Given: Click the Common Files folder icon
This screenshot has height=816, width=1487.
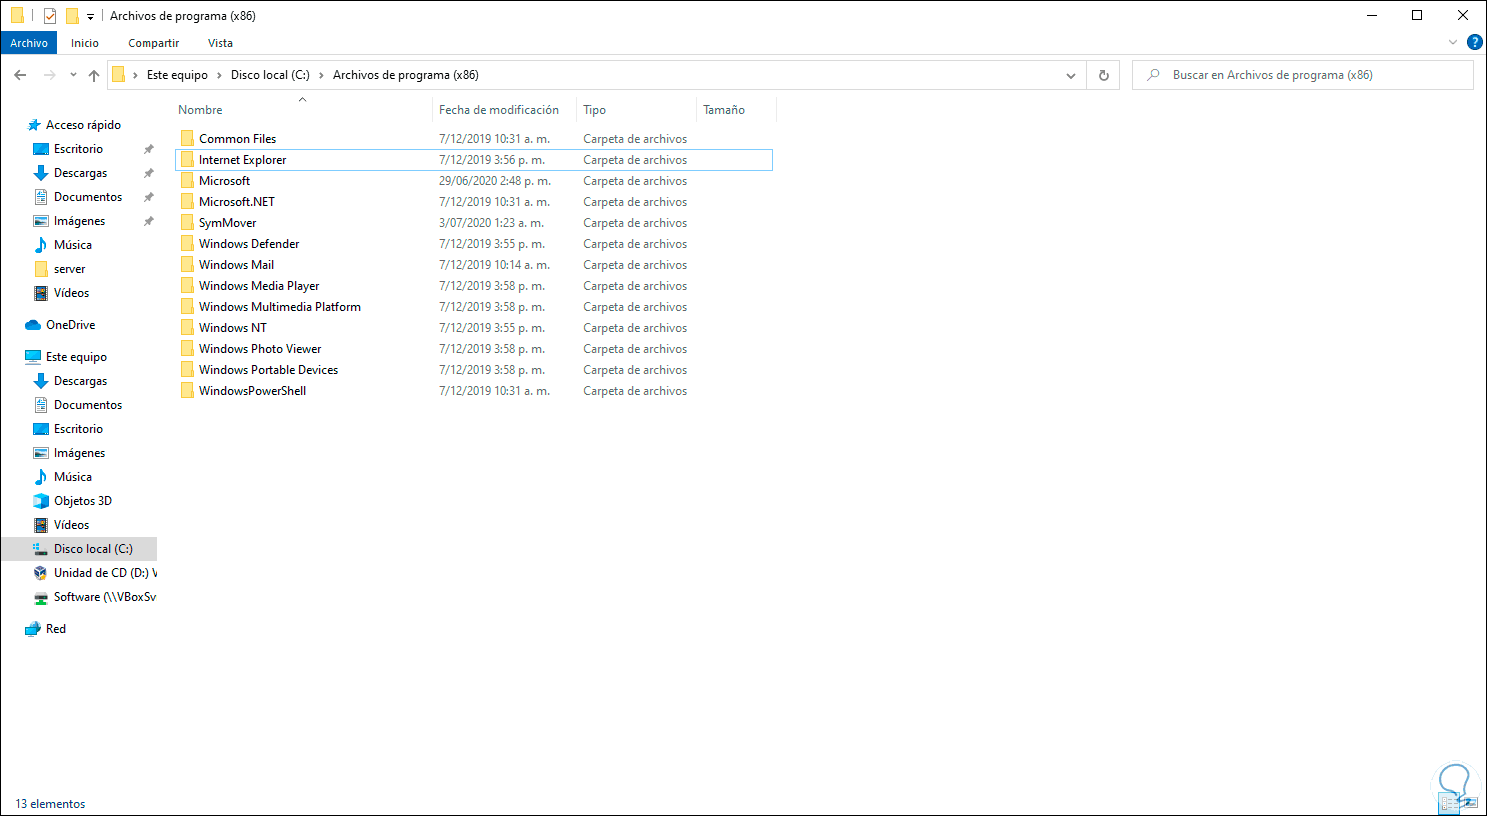Looking at the screenshot, I should click(x=187, y=139).
